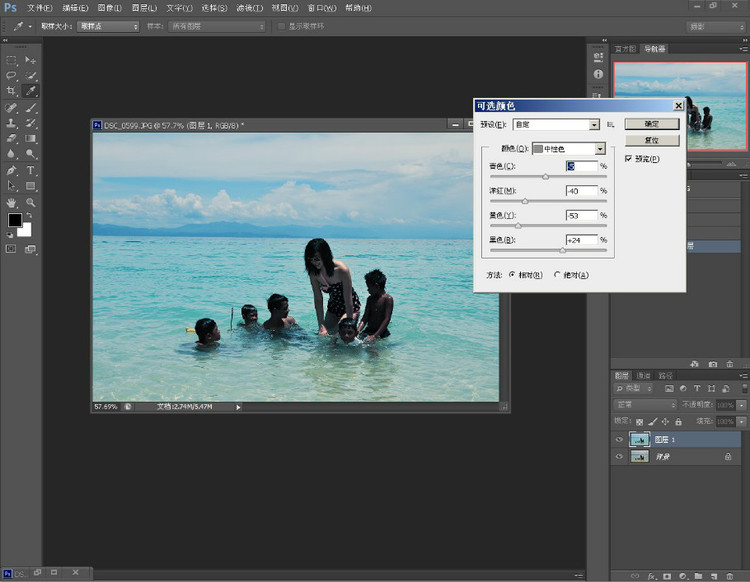Screen dimensions: 750x582
Task: Open the 取样大小 sample size dropdown
Action: 108,26
